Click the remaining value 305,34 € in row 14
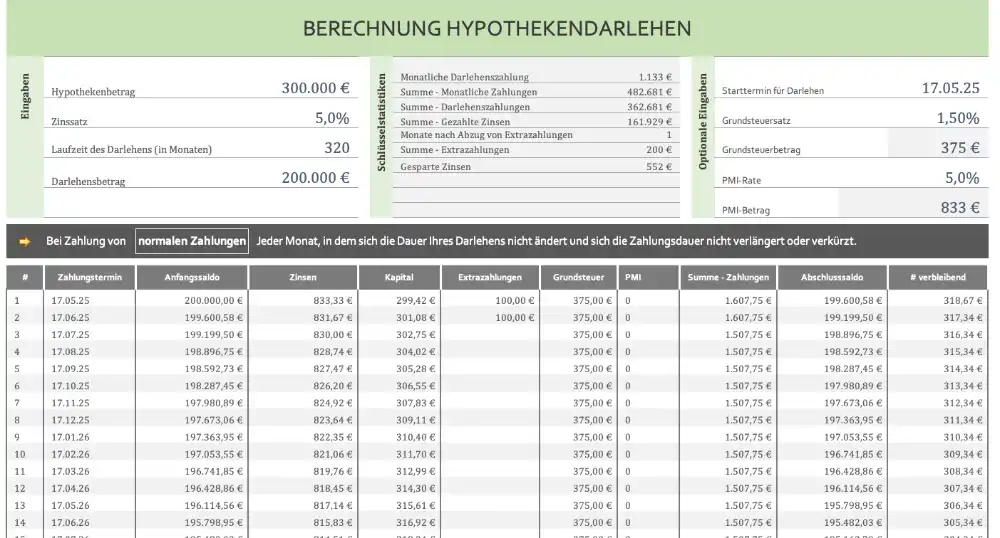Viewport: 1000px width, 538px height. click(963, 523)
